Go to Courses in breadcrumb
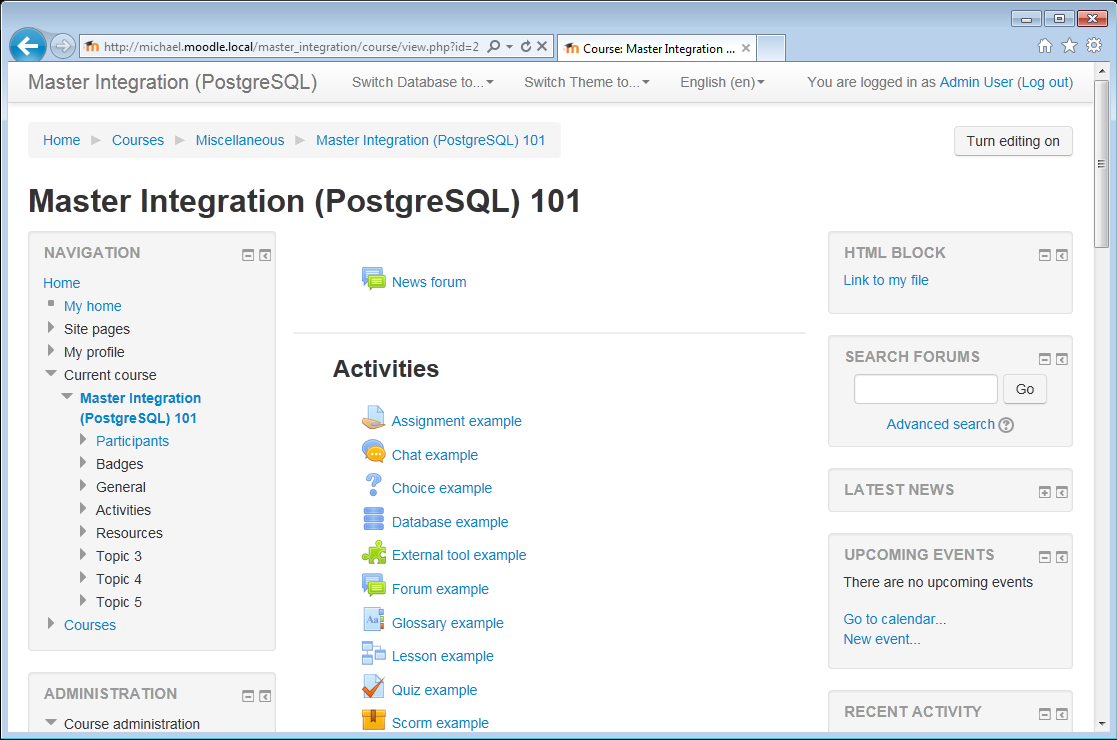 click(x=137, y=140)
